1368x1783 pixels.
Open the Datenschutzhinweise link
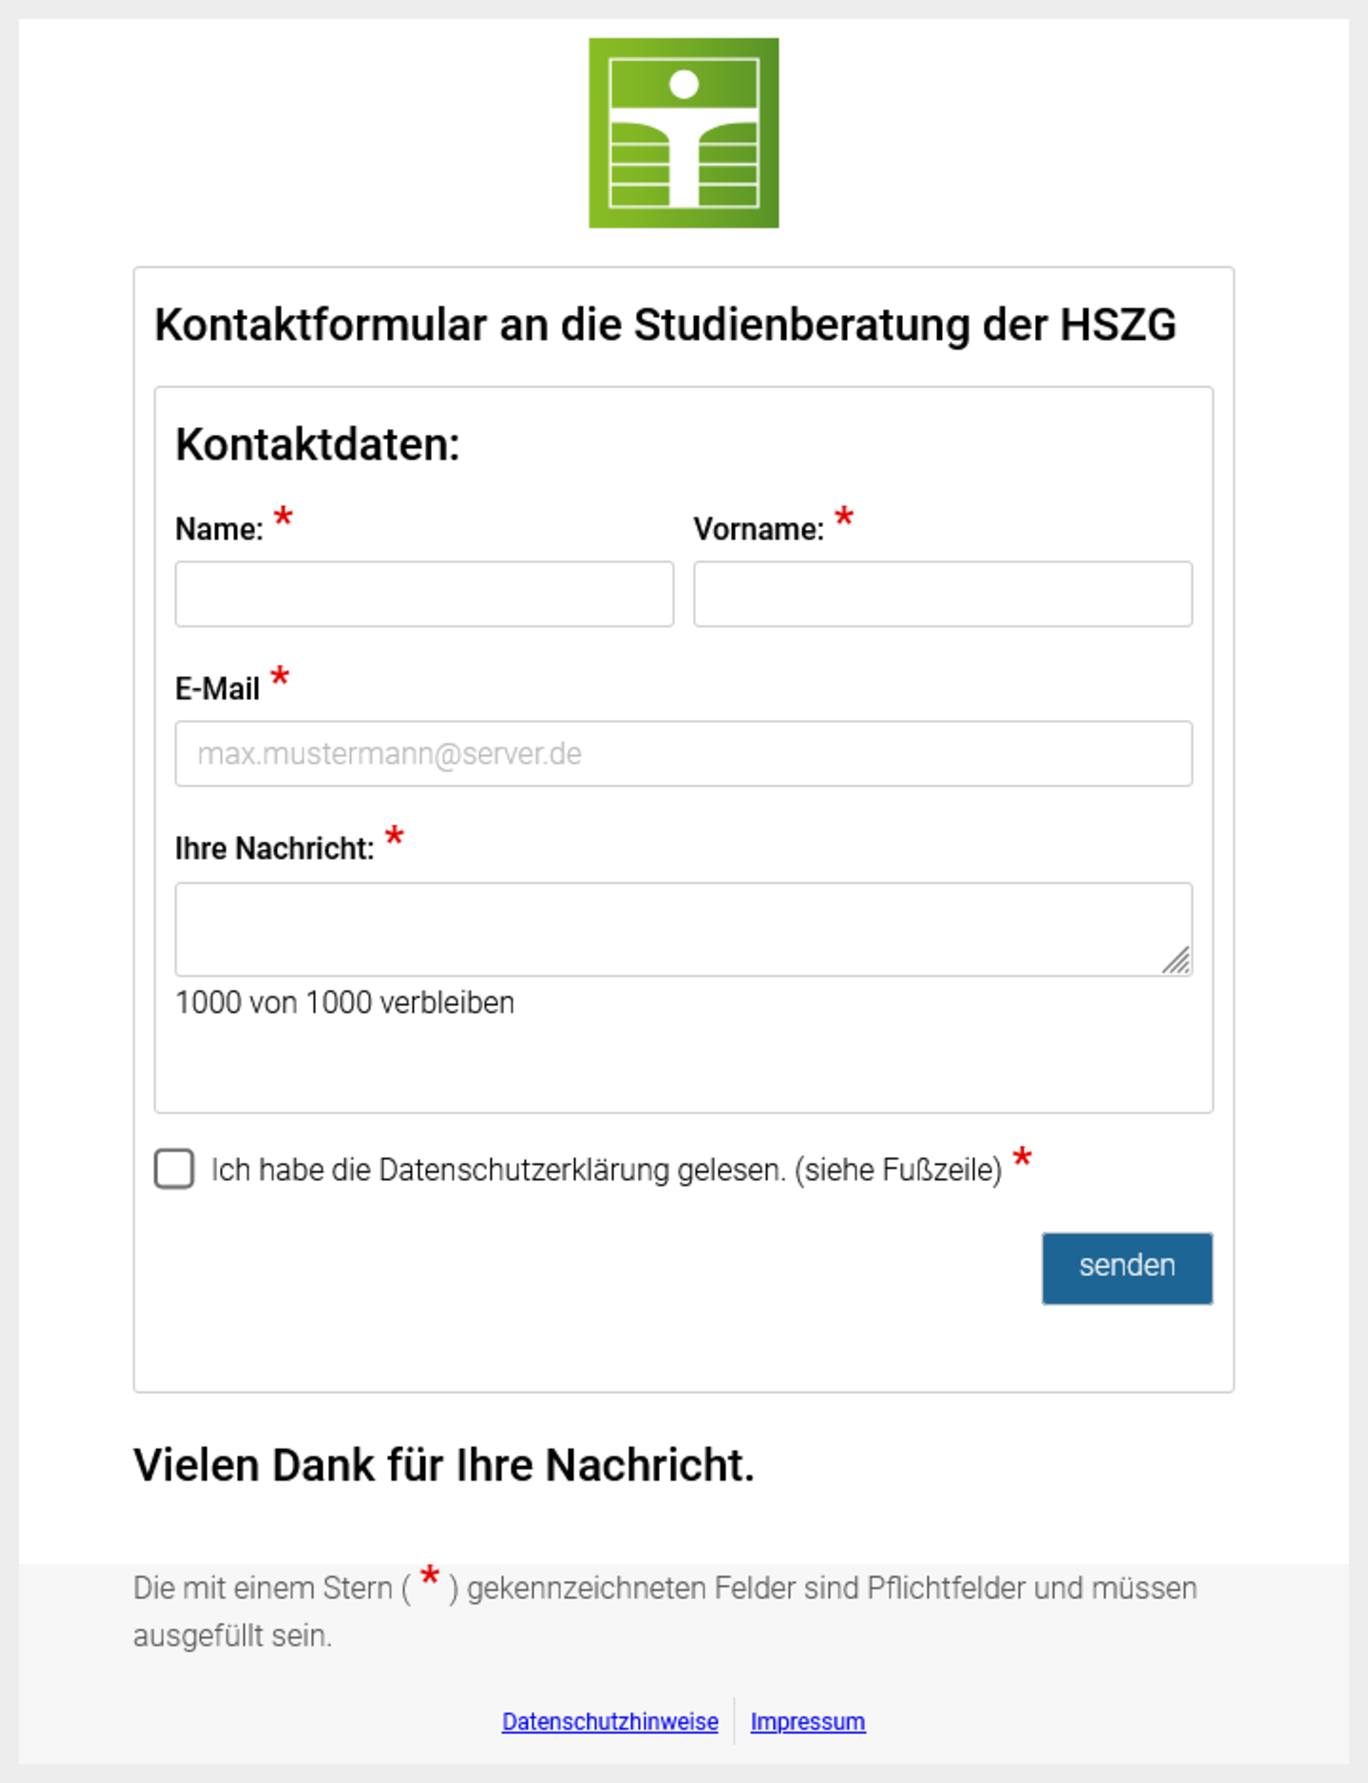[x=610, y=1721]
